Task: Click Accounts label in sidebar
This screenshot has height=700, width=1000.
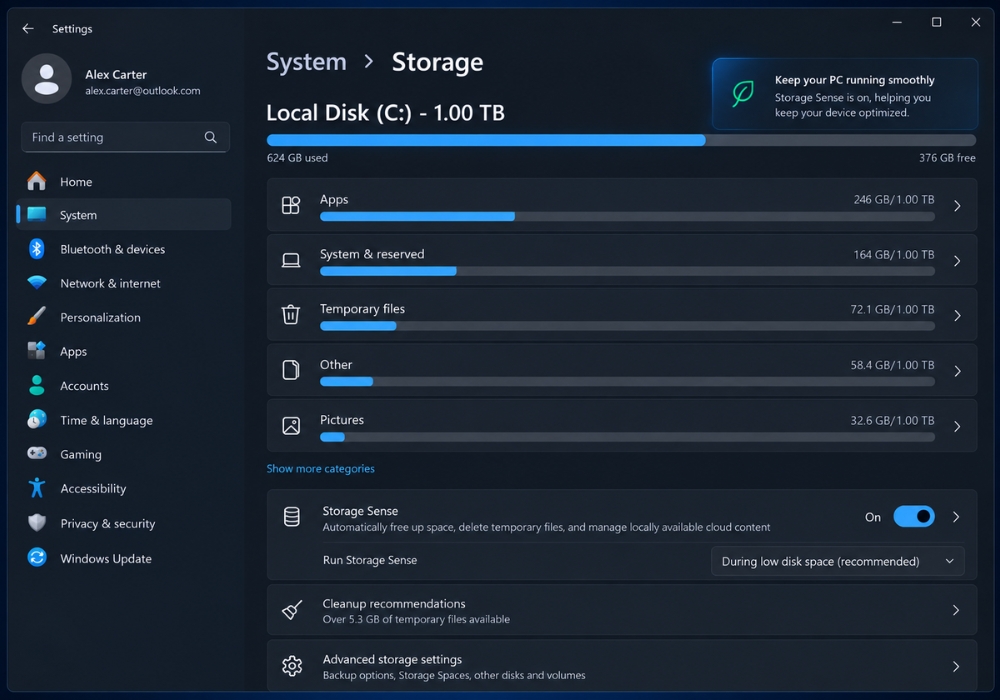Action: (84, 386)
